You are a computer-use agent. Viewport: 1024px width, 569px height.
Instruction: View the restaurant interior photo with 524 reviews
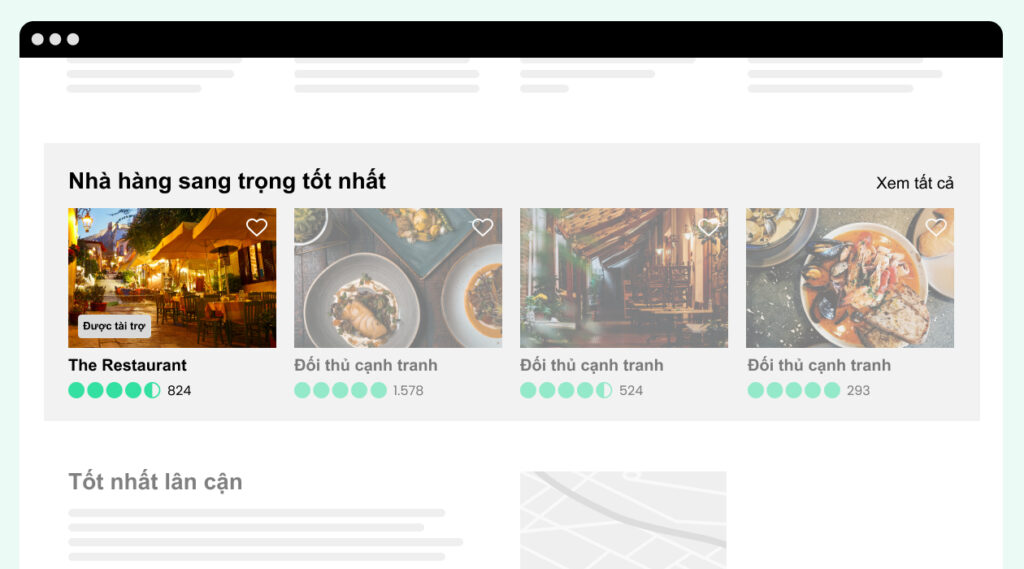(x=624, y=278)
